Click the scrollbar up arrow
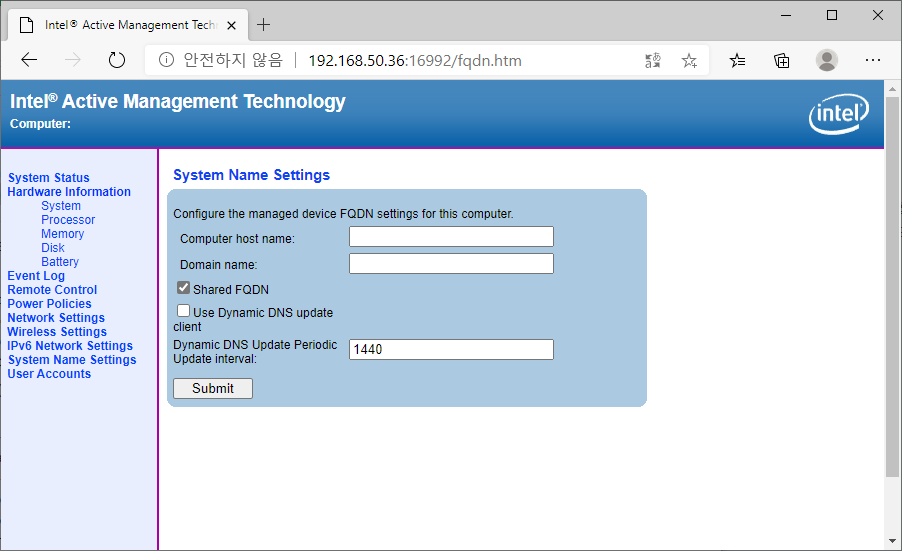The height and width of the screenshot is (551, 902). coord(892,89)
